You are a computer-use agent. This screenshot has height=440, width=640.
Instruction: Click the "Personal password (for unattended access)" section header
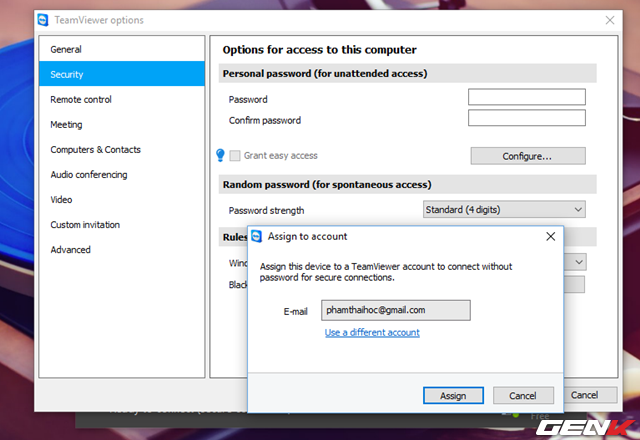(x=407, y=73)
